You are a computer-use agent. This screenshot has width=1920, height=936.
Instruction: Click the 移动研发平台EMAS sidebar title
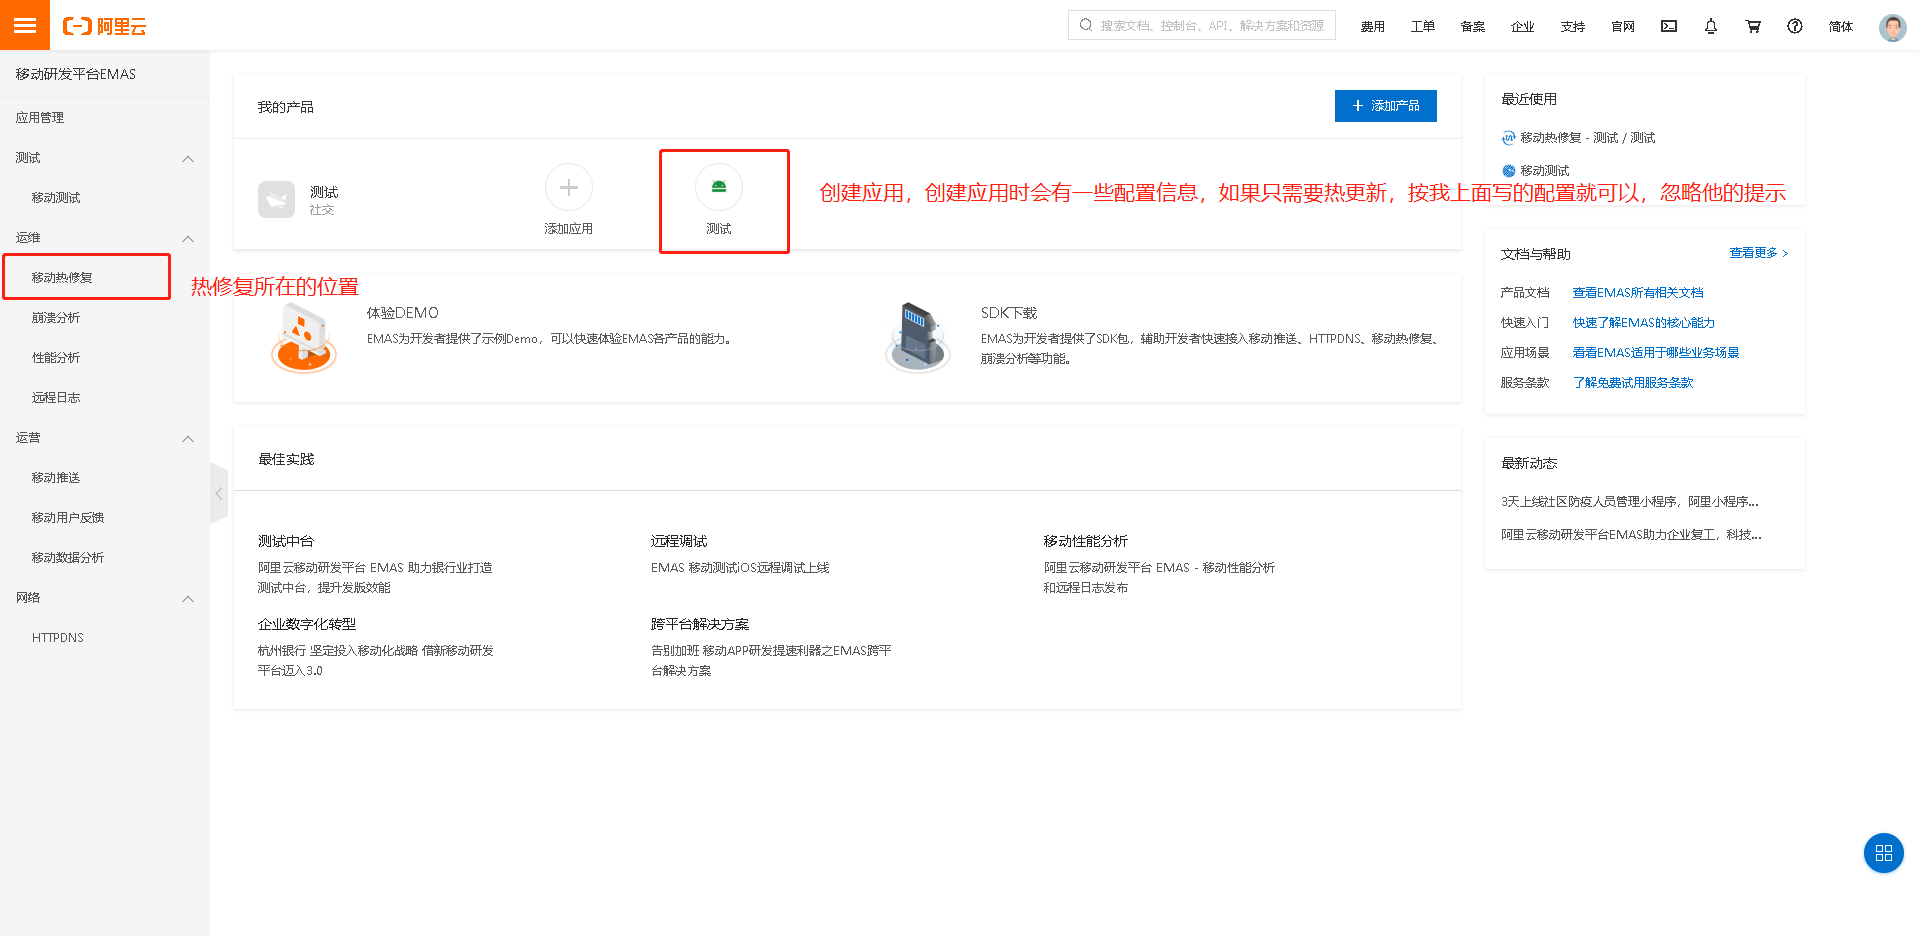pyautogui.click(x=76, y=74)
